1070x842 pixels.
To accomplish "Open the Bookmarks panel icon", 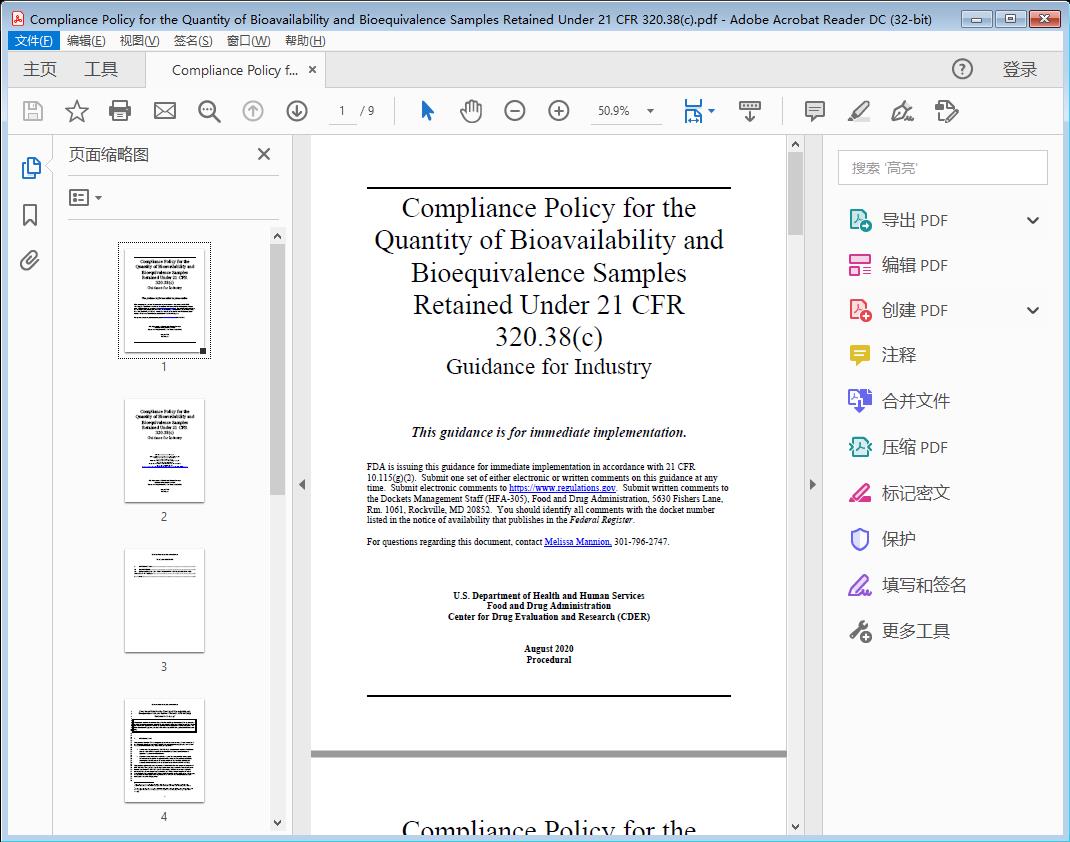I will pos(30,215).
